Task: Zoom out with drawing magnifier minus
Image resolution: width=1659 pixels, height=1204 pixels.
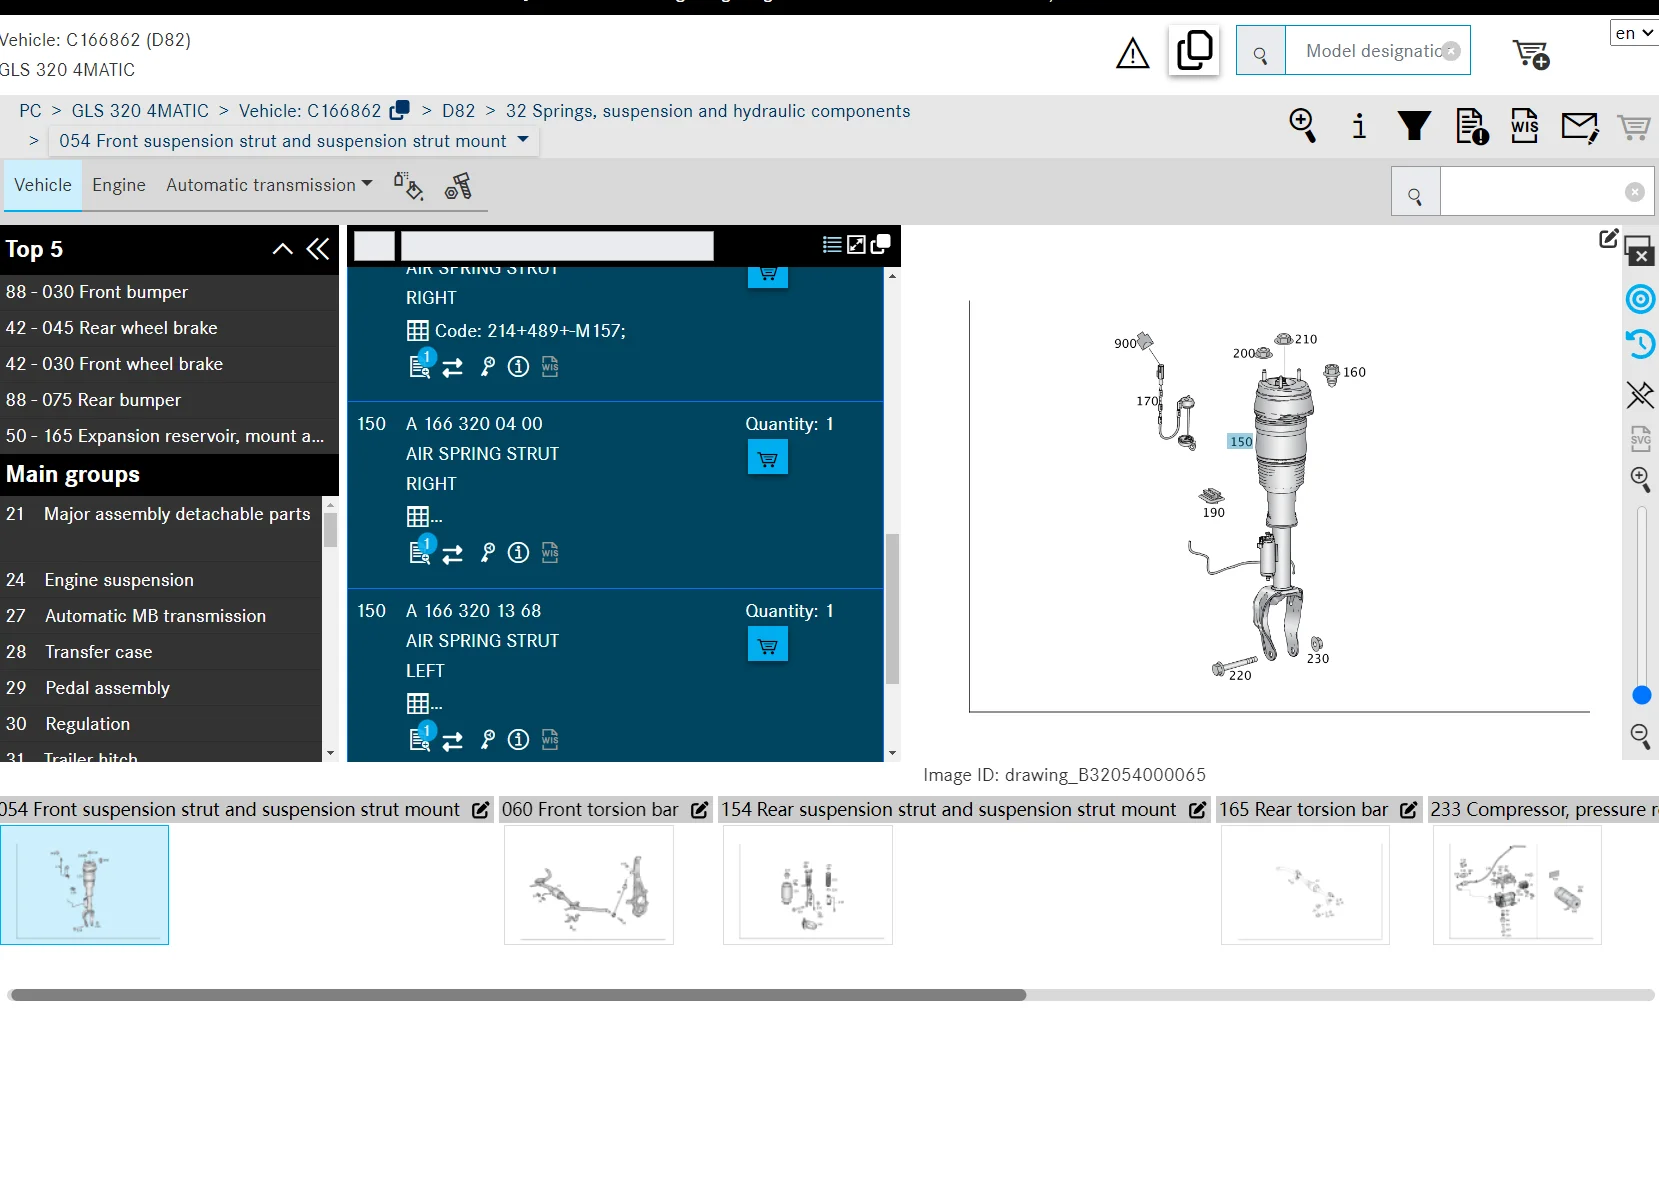Action: click(x=1641, y=737)
